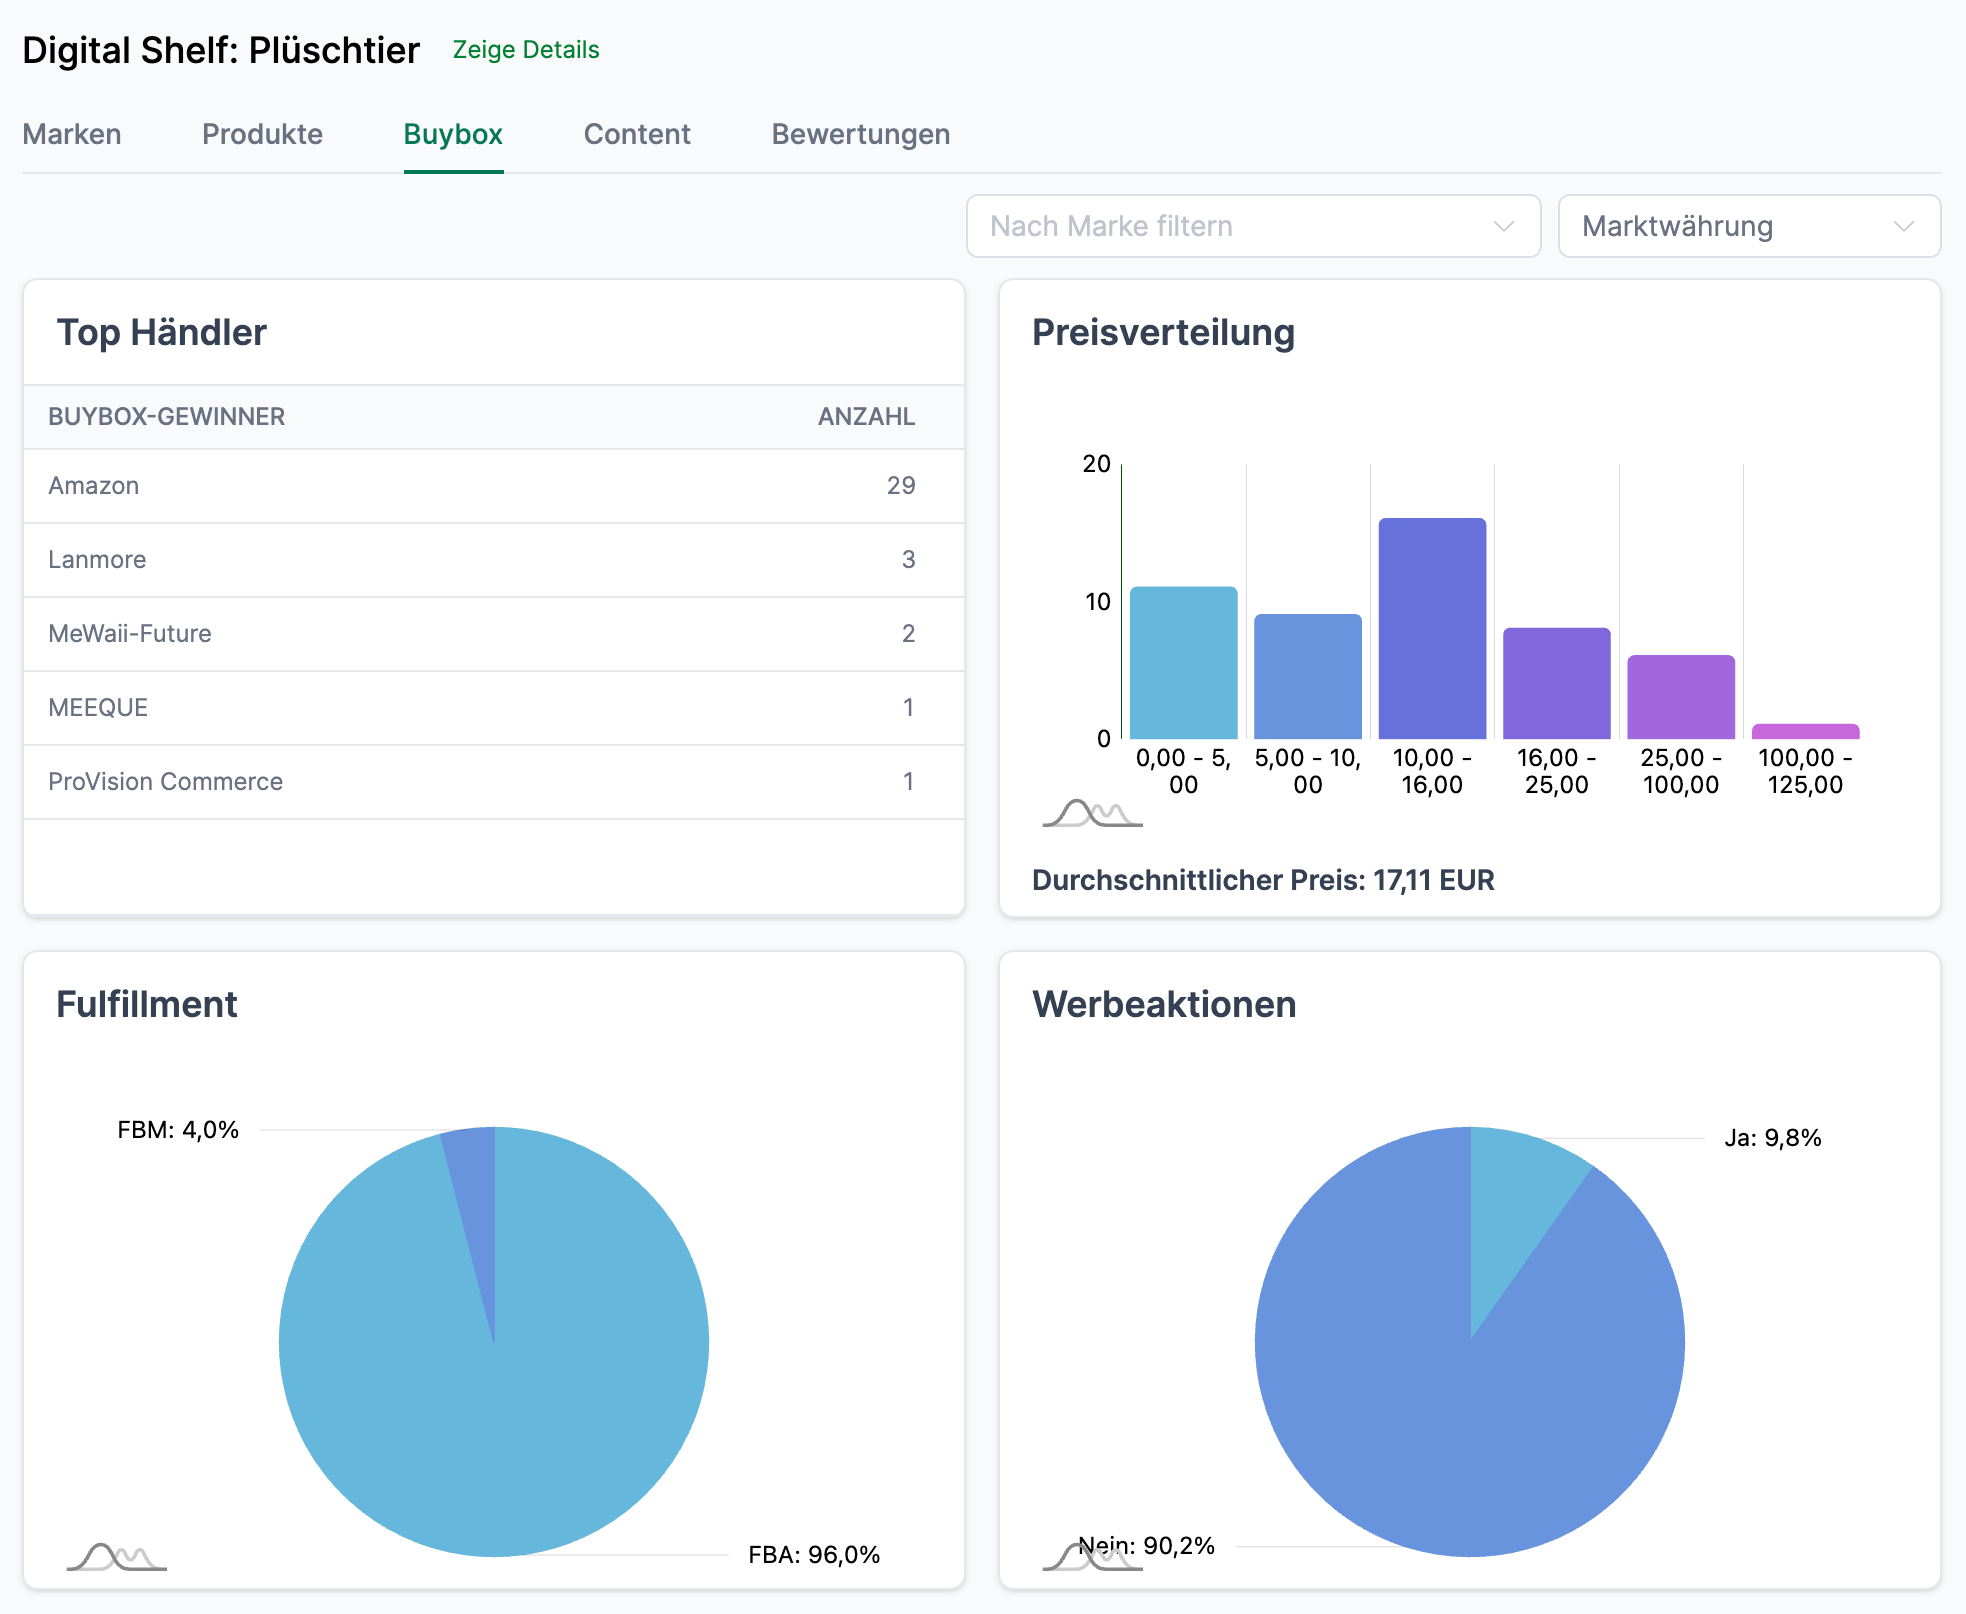Click the ANZAHL column header

click(x=866, y=417)
